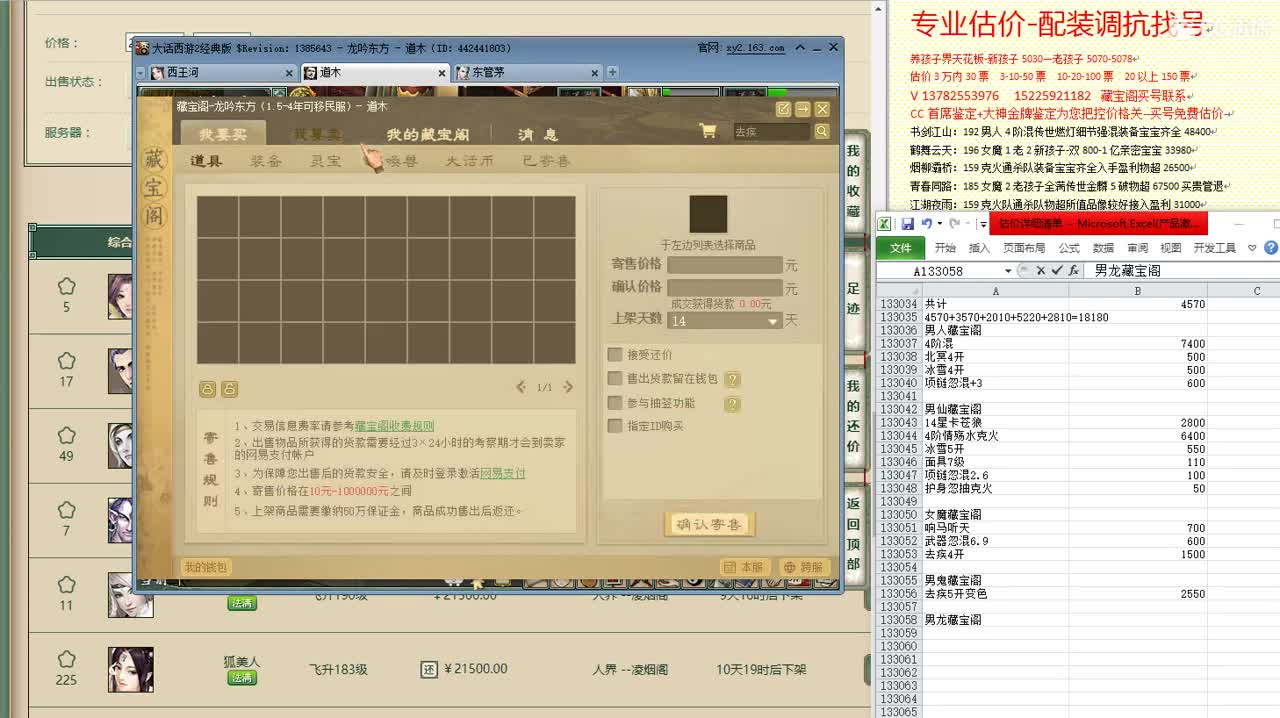Open the Excel 开发工具 ribbon tab

point(1214,248)
